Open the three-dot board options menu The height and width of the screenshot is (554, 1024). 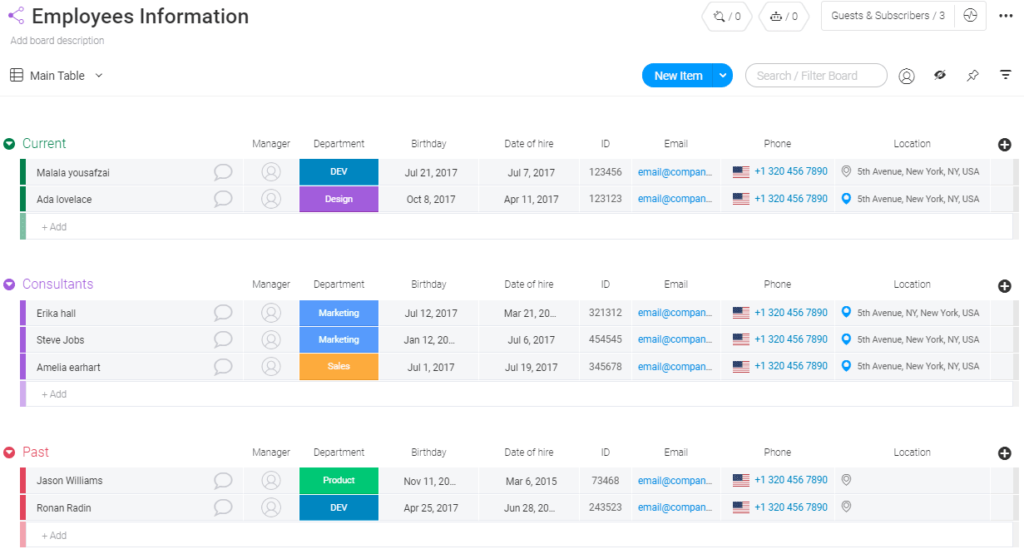coord(1005,16)
